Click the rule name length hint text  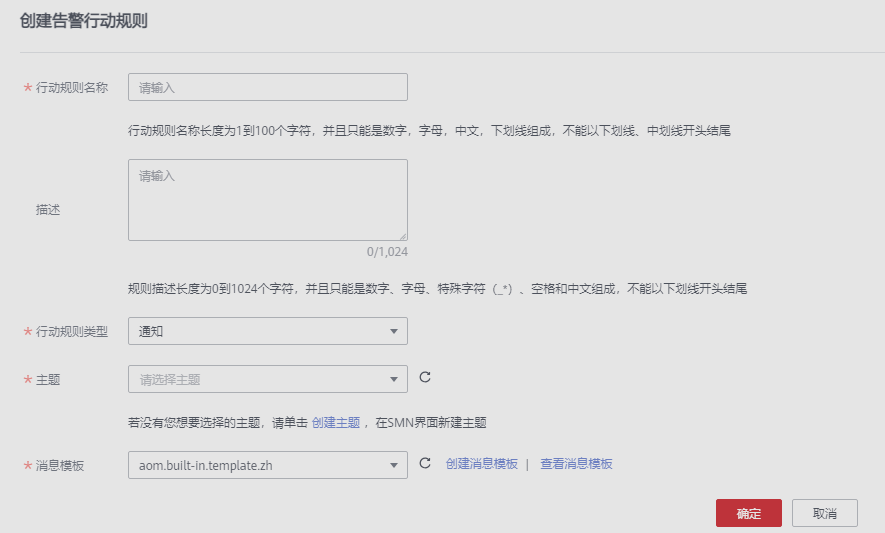tap(429, 131)
